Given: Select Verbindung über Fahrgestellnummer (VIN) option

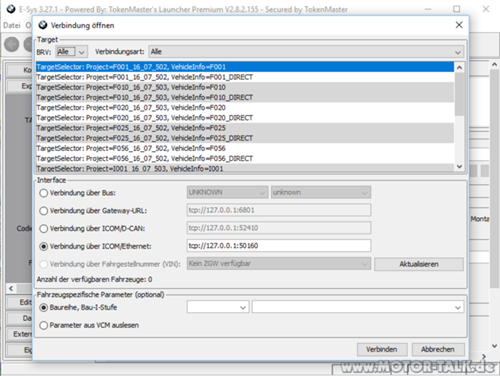Looking at the screenshot, I should point(44,264).
